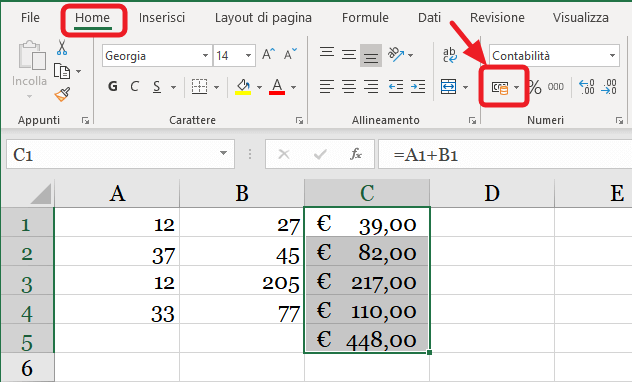Open the File tab
The height and width of the screenshot is (382, 632).
30,18
